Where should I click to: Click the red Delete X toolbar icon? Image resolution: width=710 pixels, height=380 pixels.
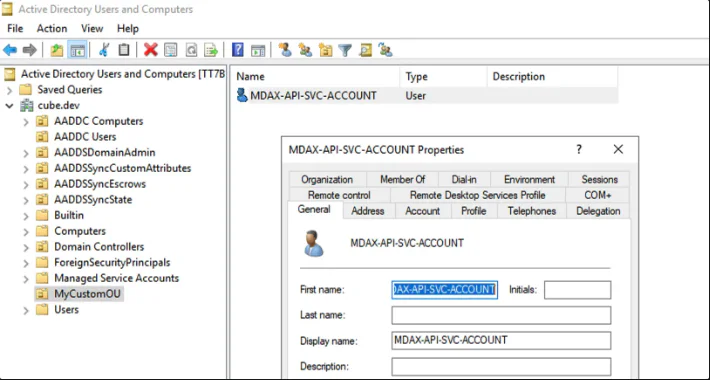150,50
